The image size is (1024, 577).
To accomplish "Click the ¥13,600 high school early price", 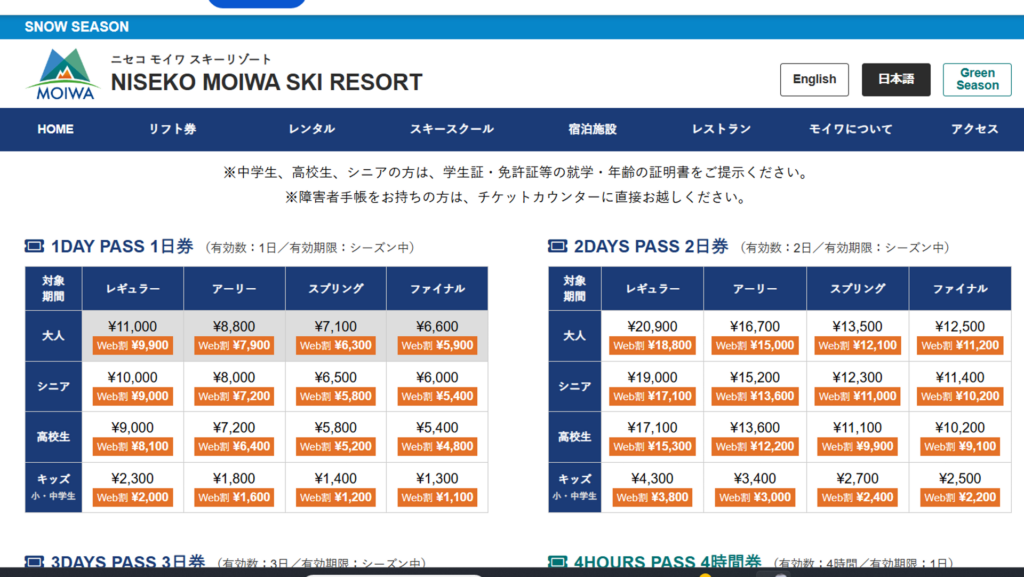I will [755, 428].
